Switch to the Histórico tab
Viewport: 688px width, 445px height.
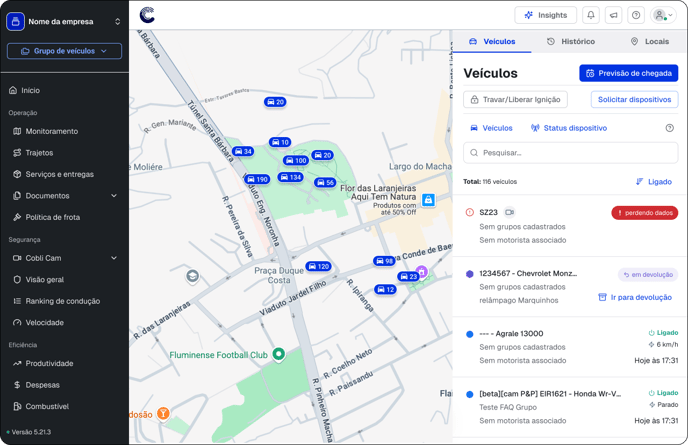tap(570, 41)
